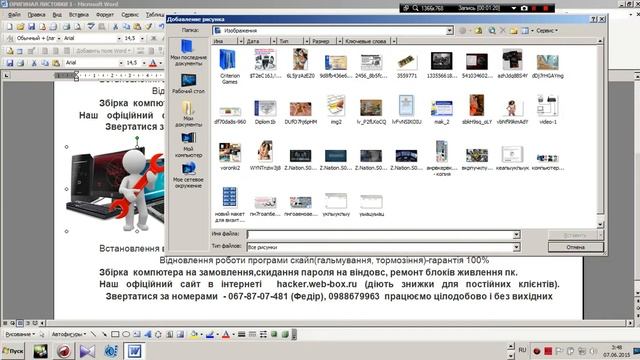Select Рабочий стол in dialog sidebar
This screenshot has height=360, width=640.
(x=188, y=84)
